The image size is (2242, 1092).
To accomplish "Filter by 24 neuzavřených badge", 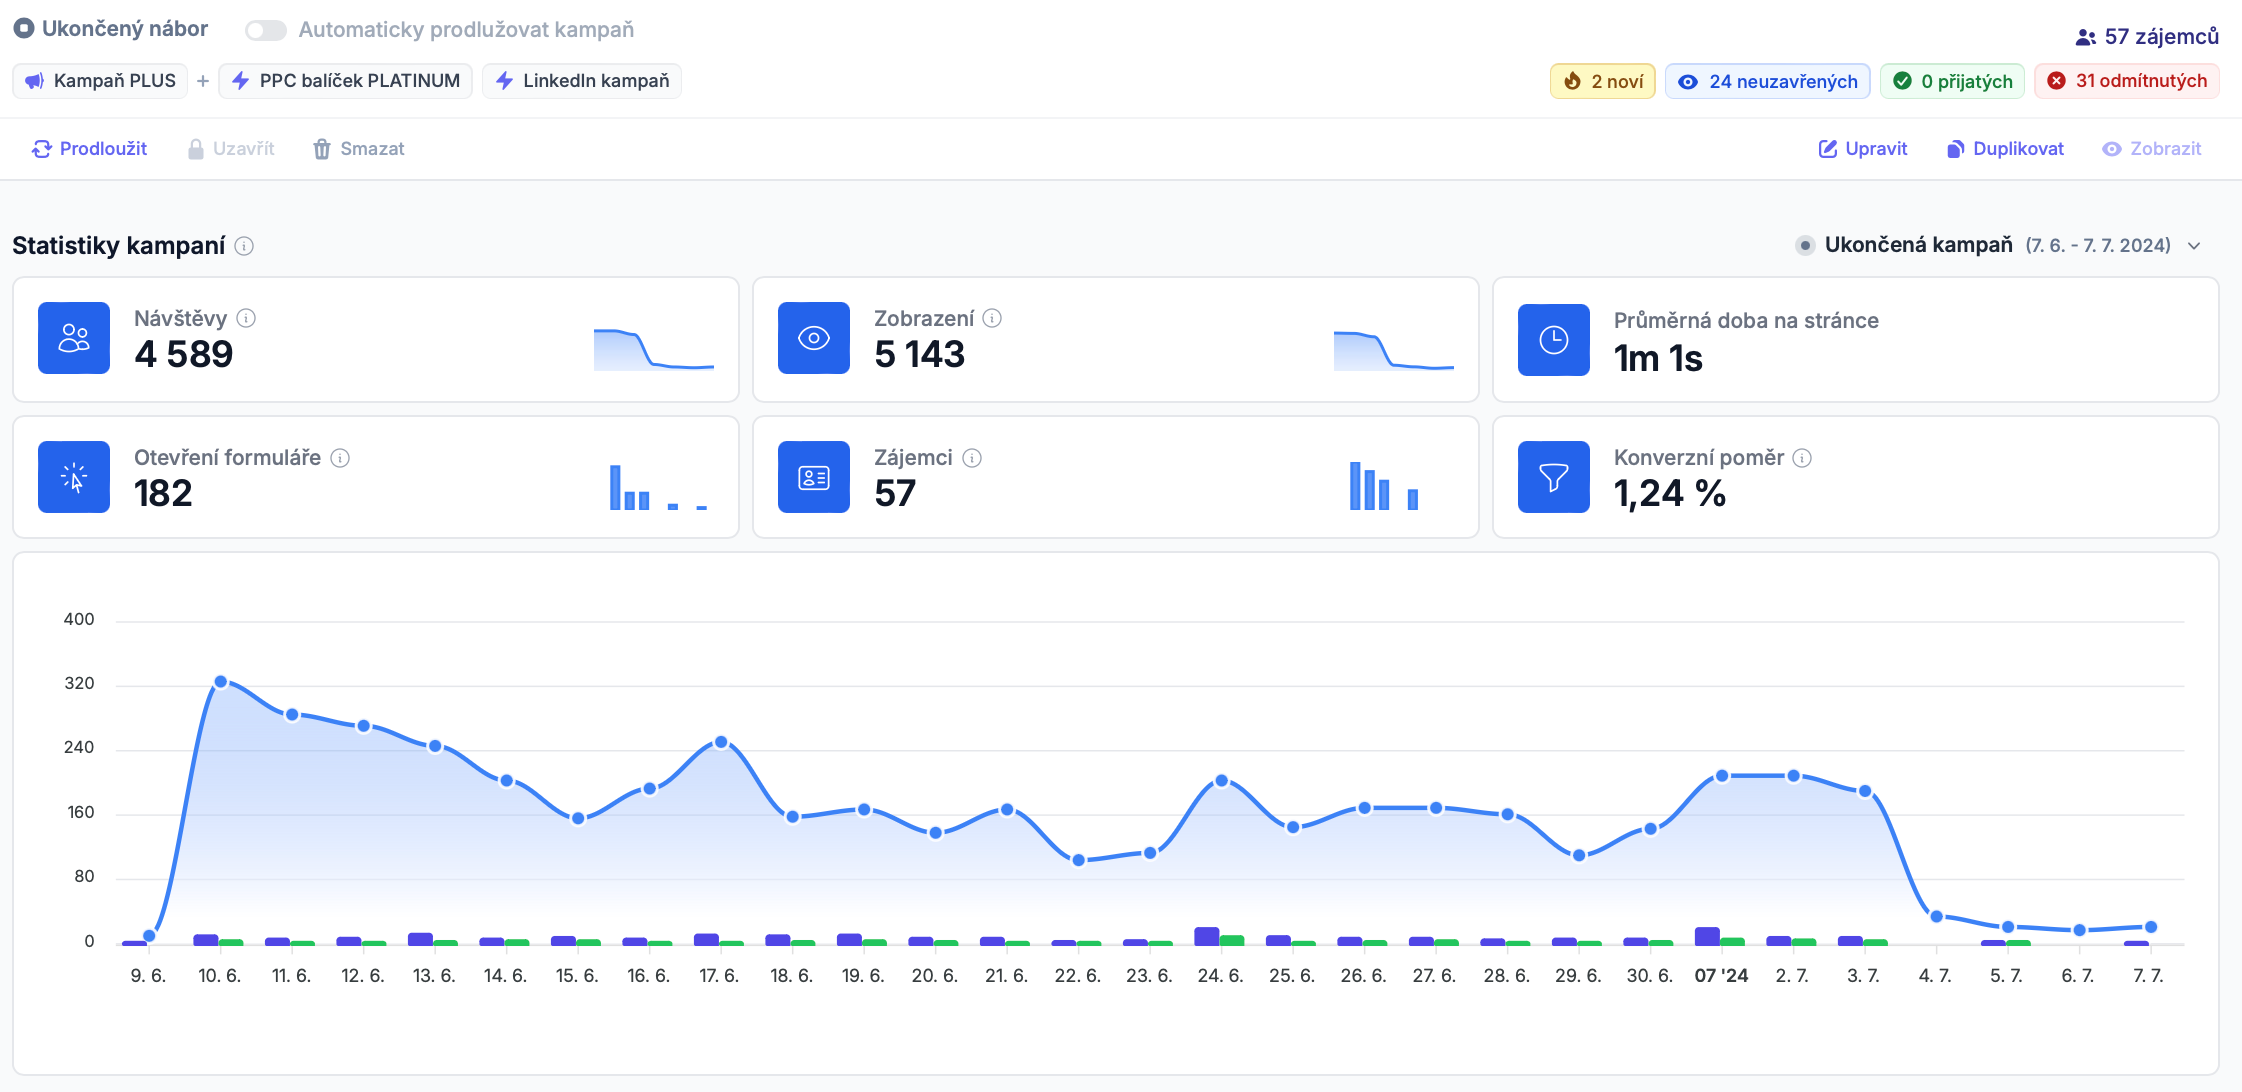I will point(1767,81).
